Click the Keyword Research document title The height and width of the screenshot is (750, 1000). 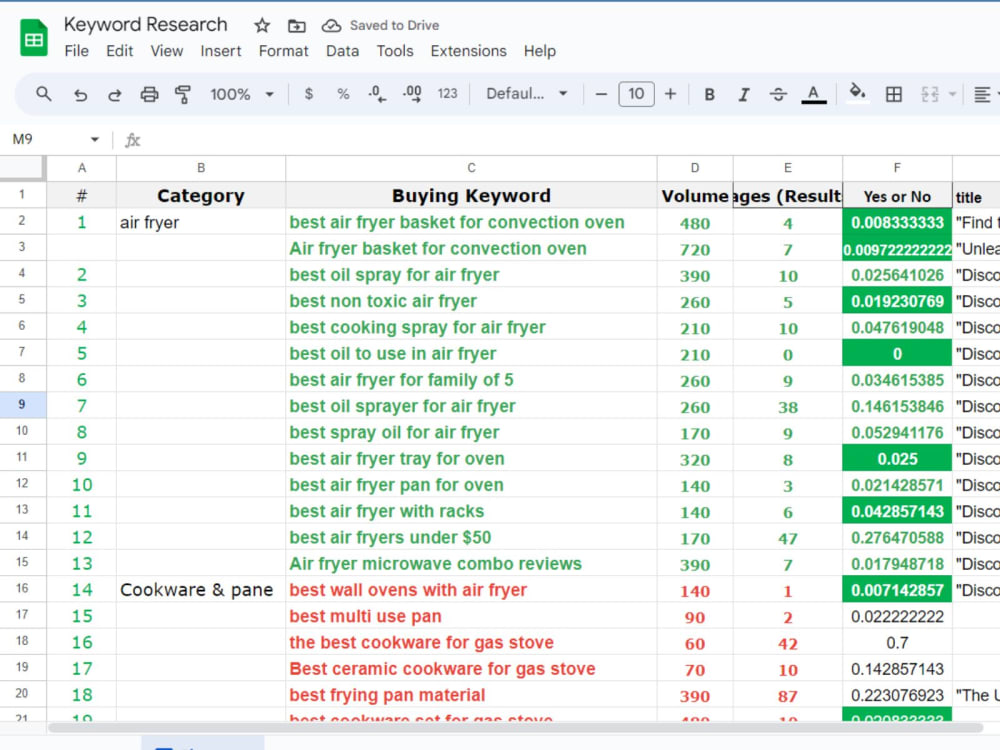coord(145,24)
